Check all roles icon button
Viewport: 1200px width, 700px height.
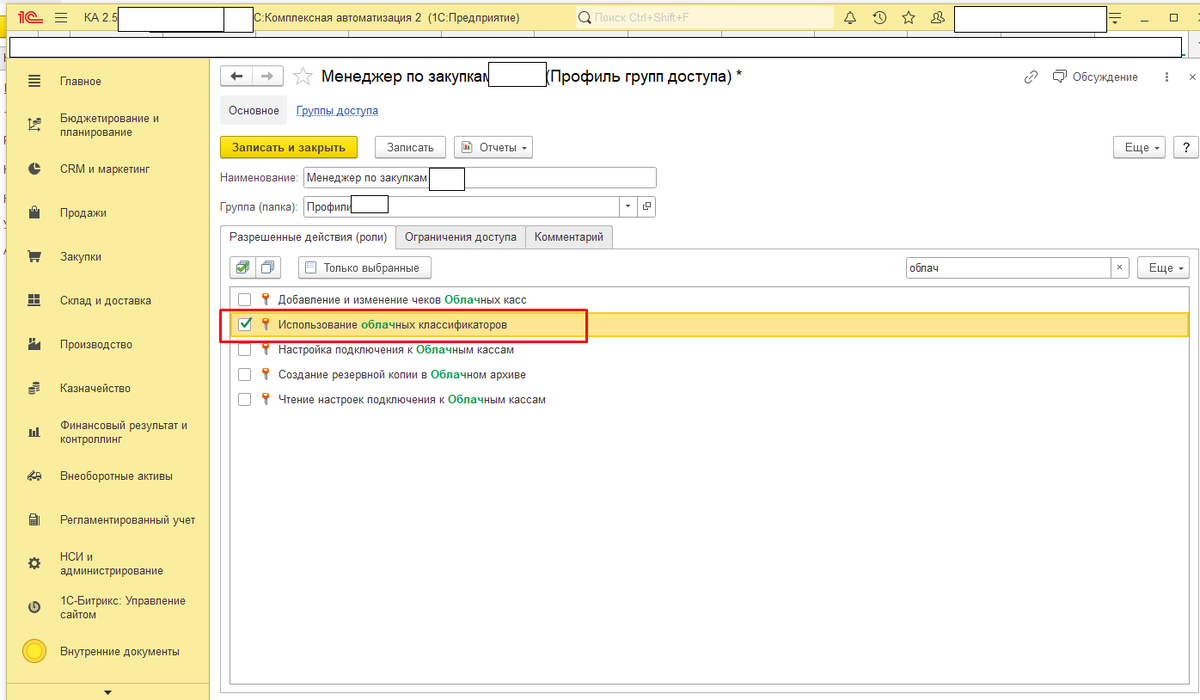click(242, 268)
